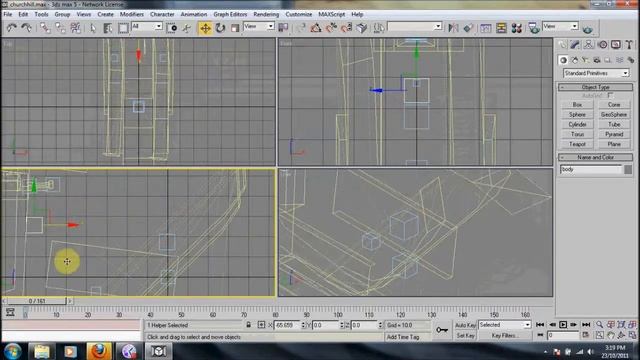Viewport: 640px width, 360px height.
Task: Click the time slider showing 0 / 161
Action: [37, 301]
